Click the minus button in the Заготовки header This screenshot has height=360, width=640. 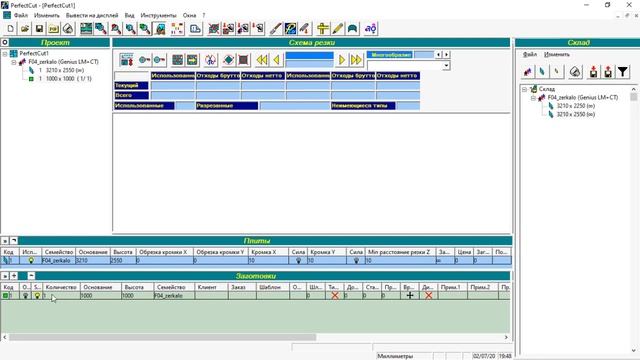pos(31,276)
